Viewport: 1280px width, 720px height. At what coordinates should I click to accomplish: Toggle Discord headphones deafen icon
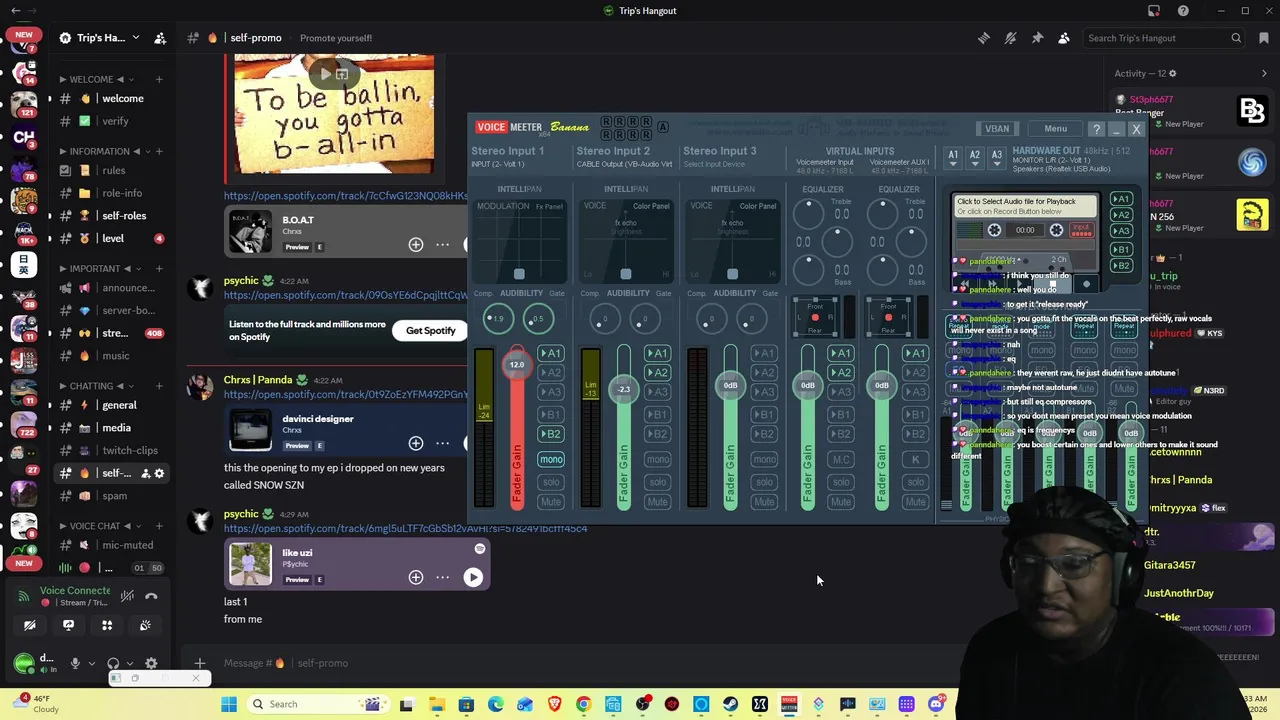tap(113, 663)
